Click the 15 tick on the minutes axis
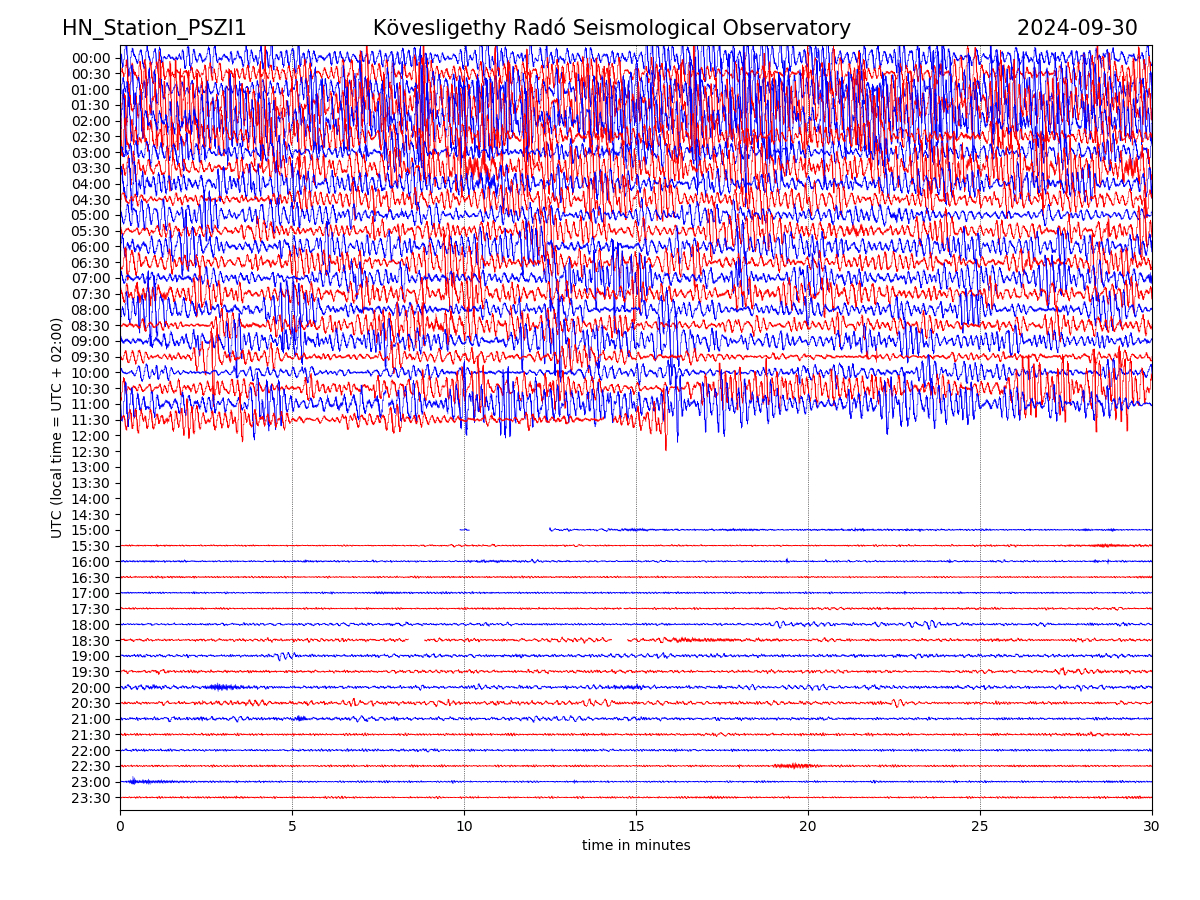1200x900 pixels. click(x=636, y=826)
